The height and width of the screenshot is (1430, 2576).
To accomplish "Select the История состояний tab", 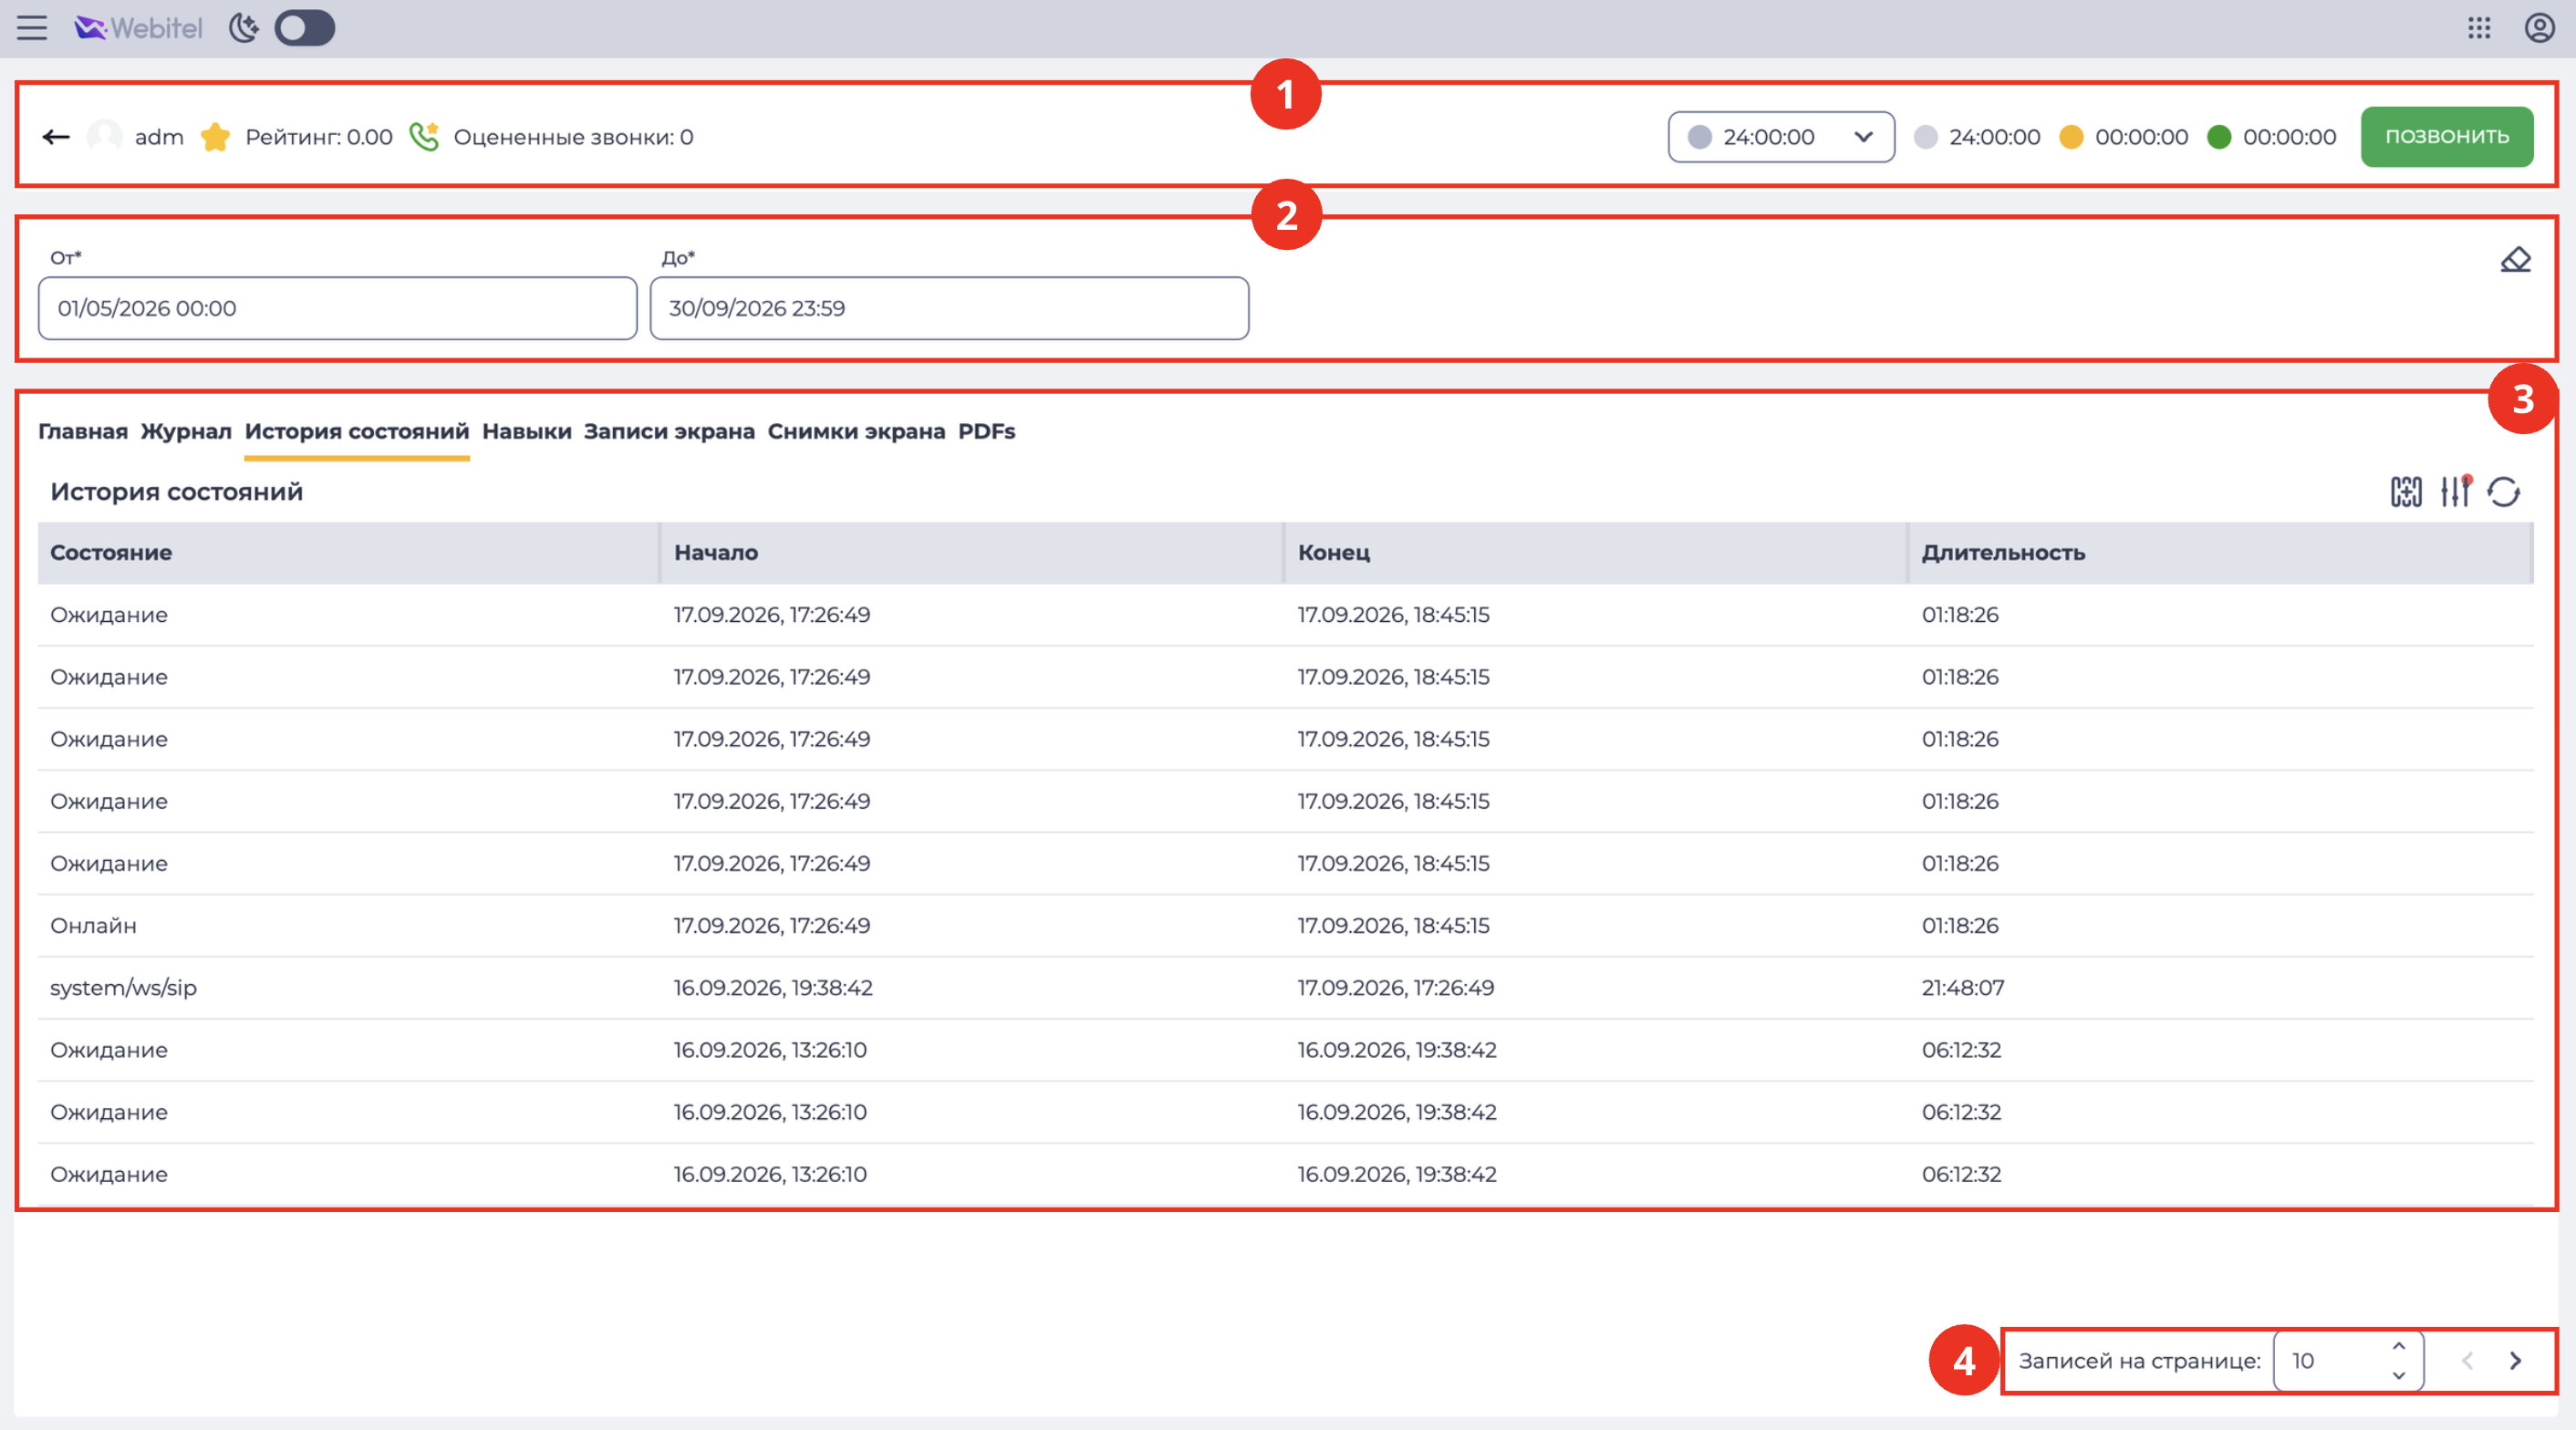I will 357,431.
